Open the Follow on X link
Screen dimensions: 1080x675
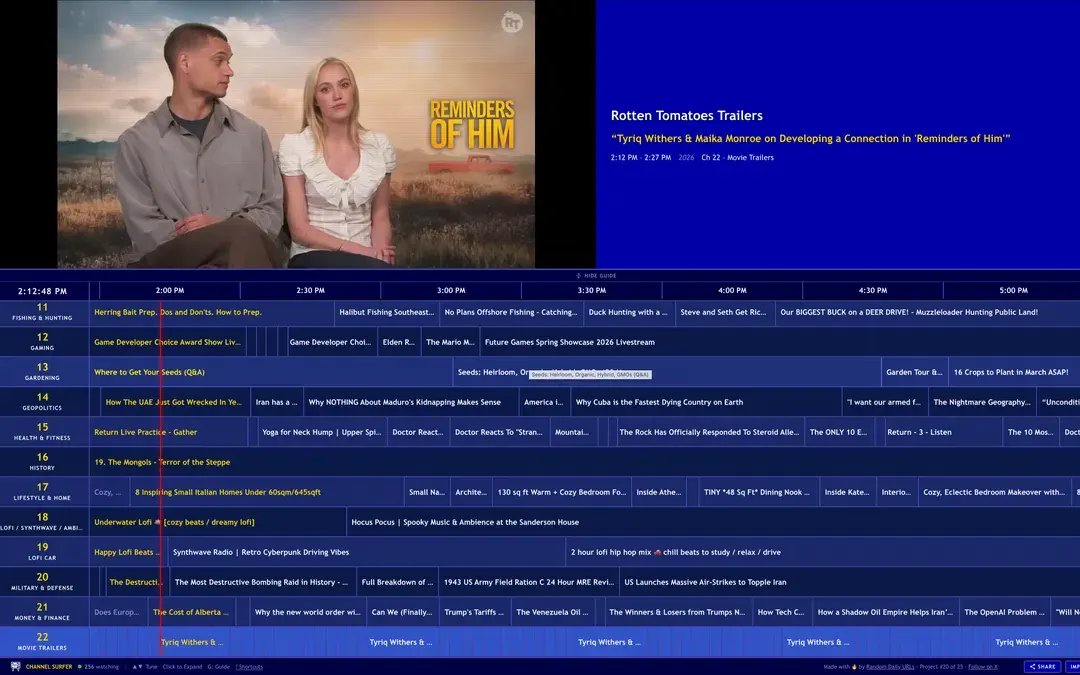click(983, 667)
